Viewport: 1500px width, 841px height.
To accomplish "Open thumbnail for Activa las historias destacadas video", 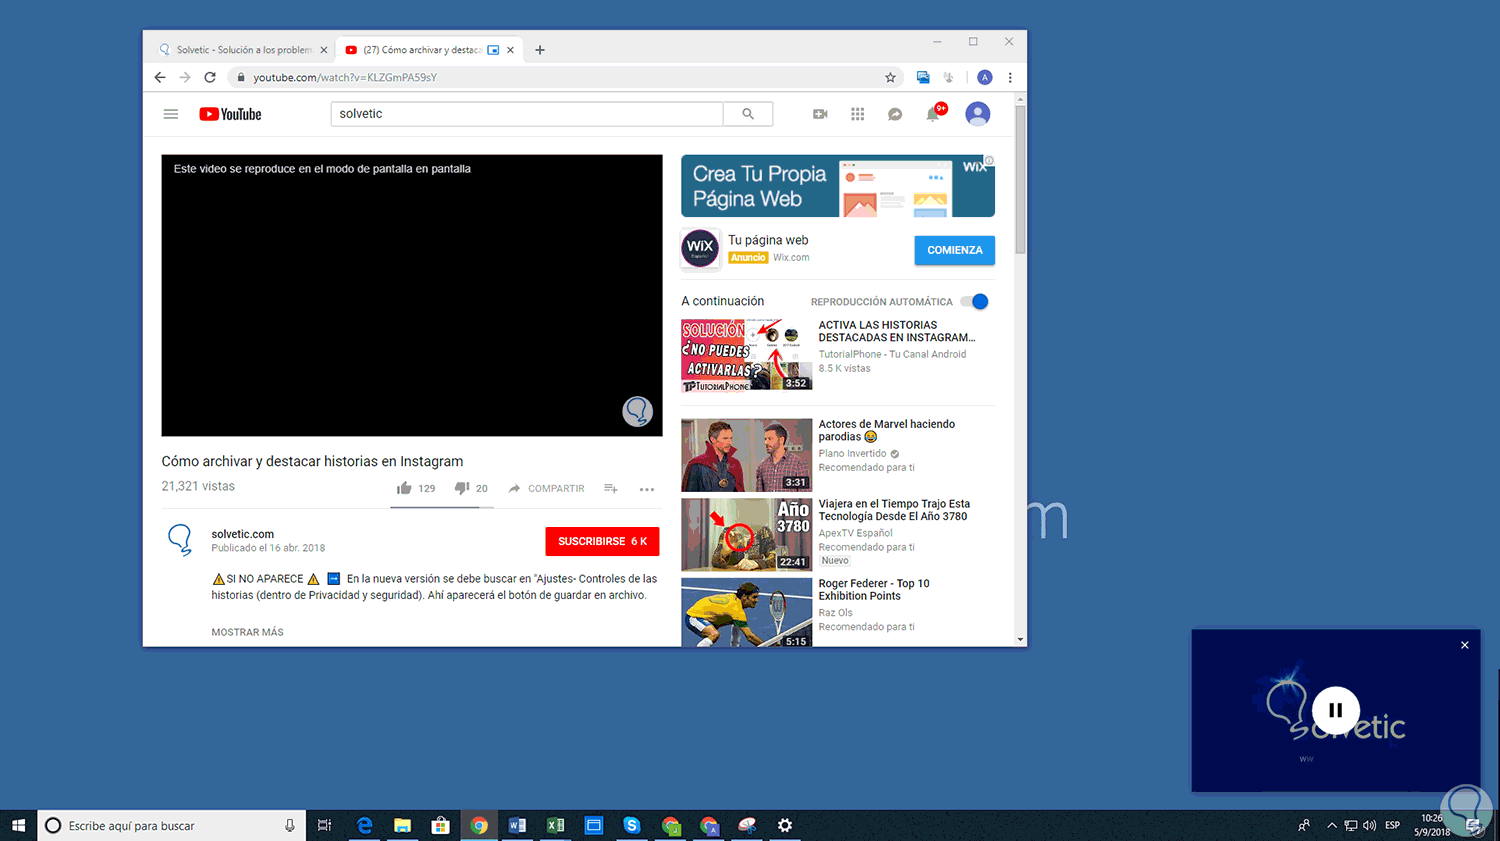I will [x=746, y=355].
